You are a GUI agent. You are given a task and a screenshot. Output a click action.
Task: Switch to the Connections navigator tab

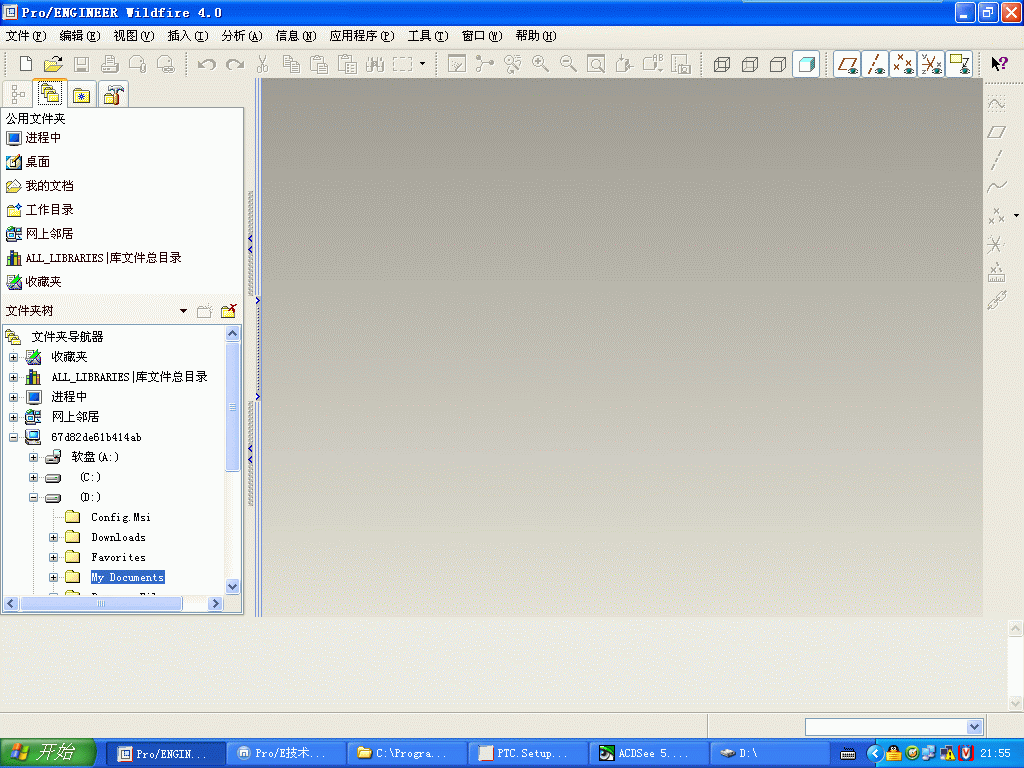coord(114,95)
